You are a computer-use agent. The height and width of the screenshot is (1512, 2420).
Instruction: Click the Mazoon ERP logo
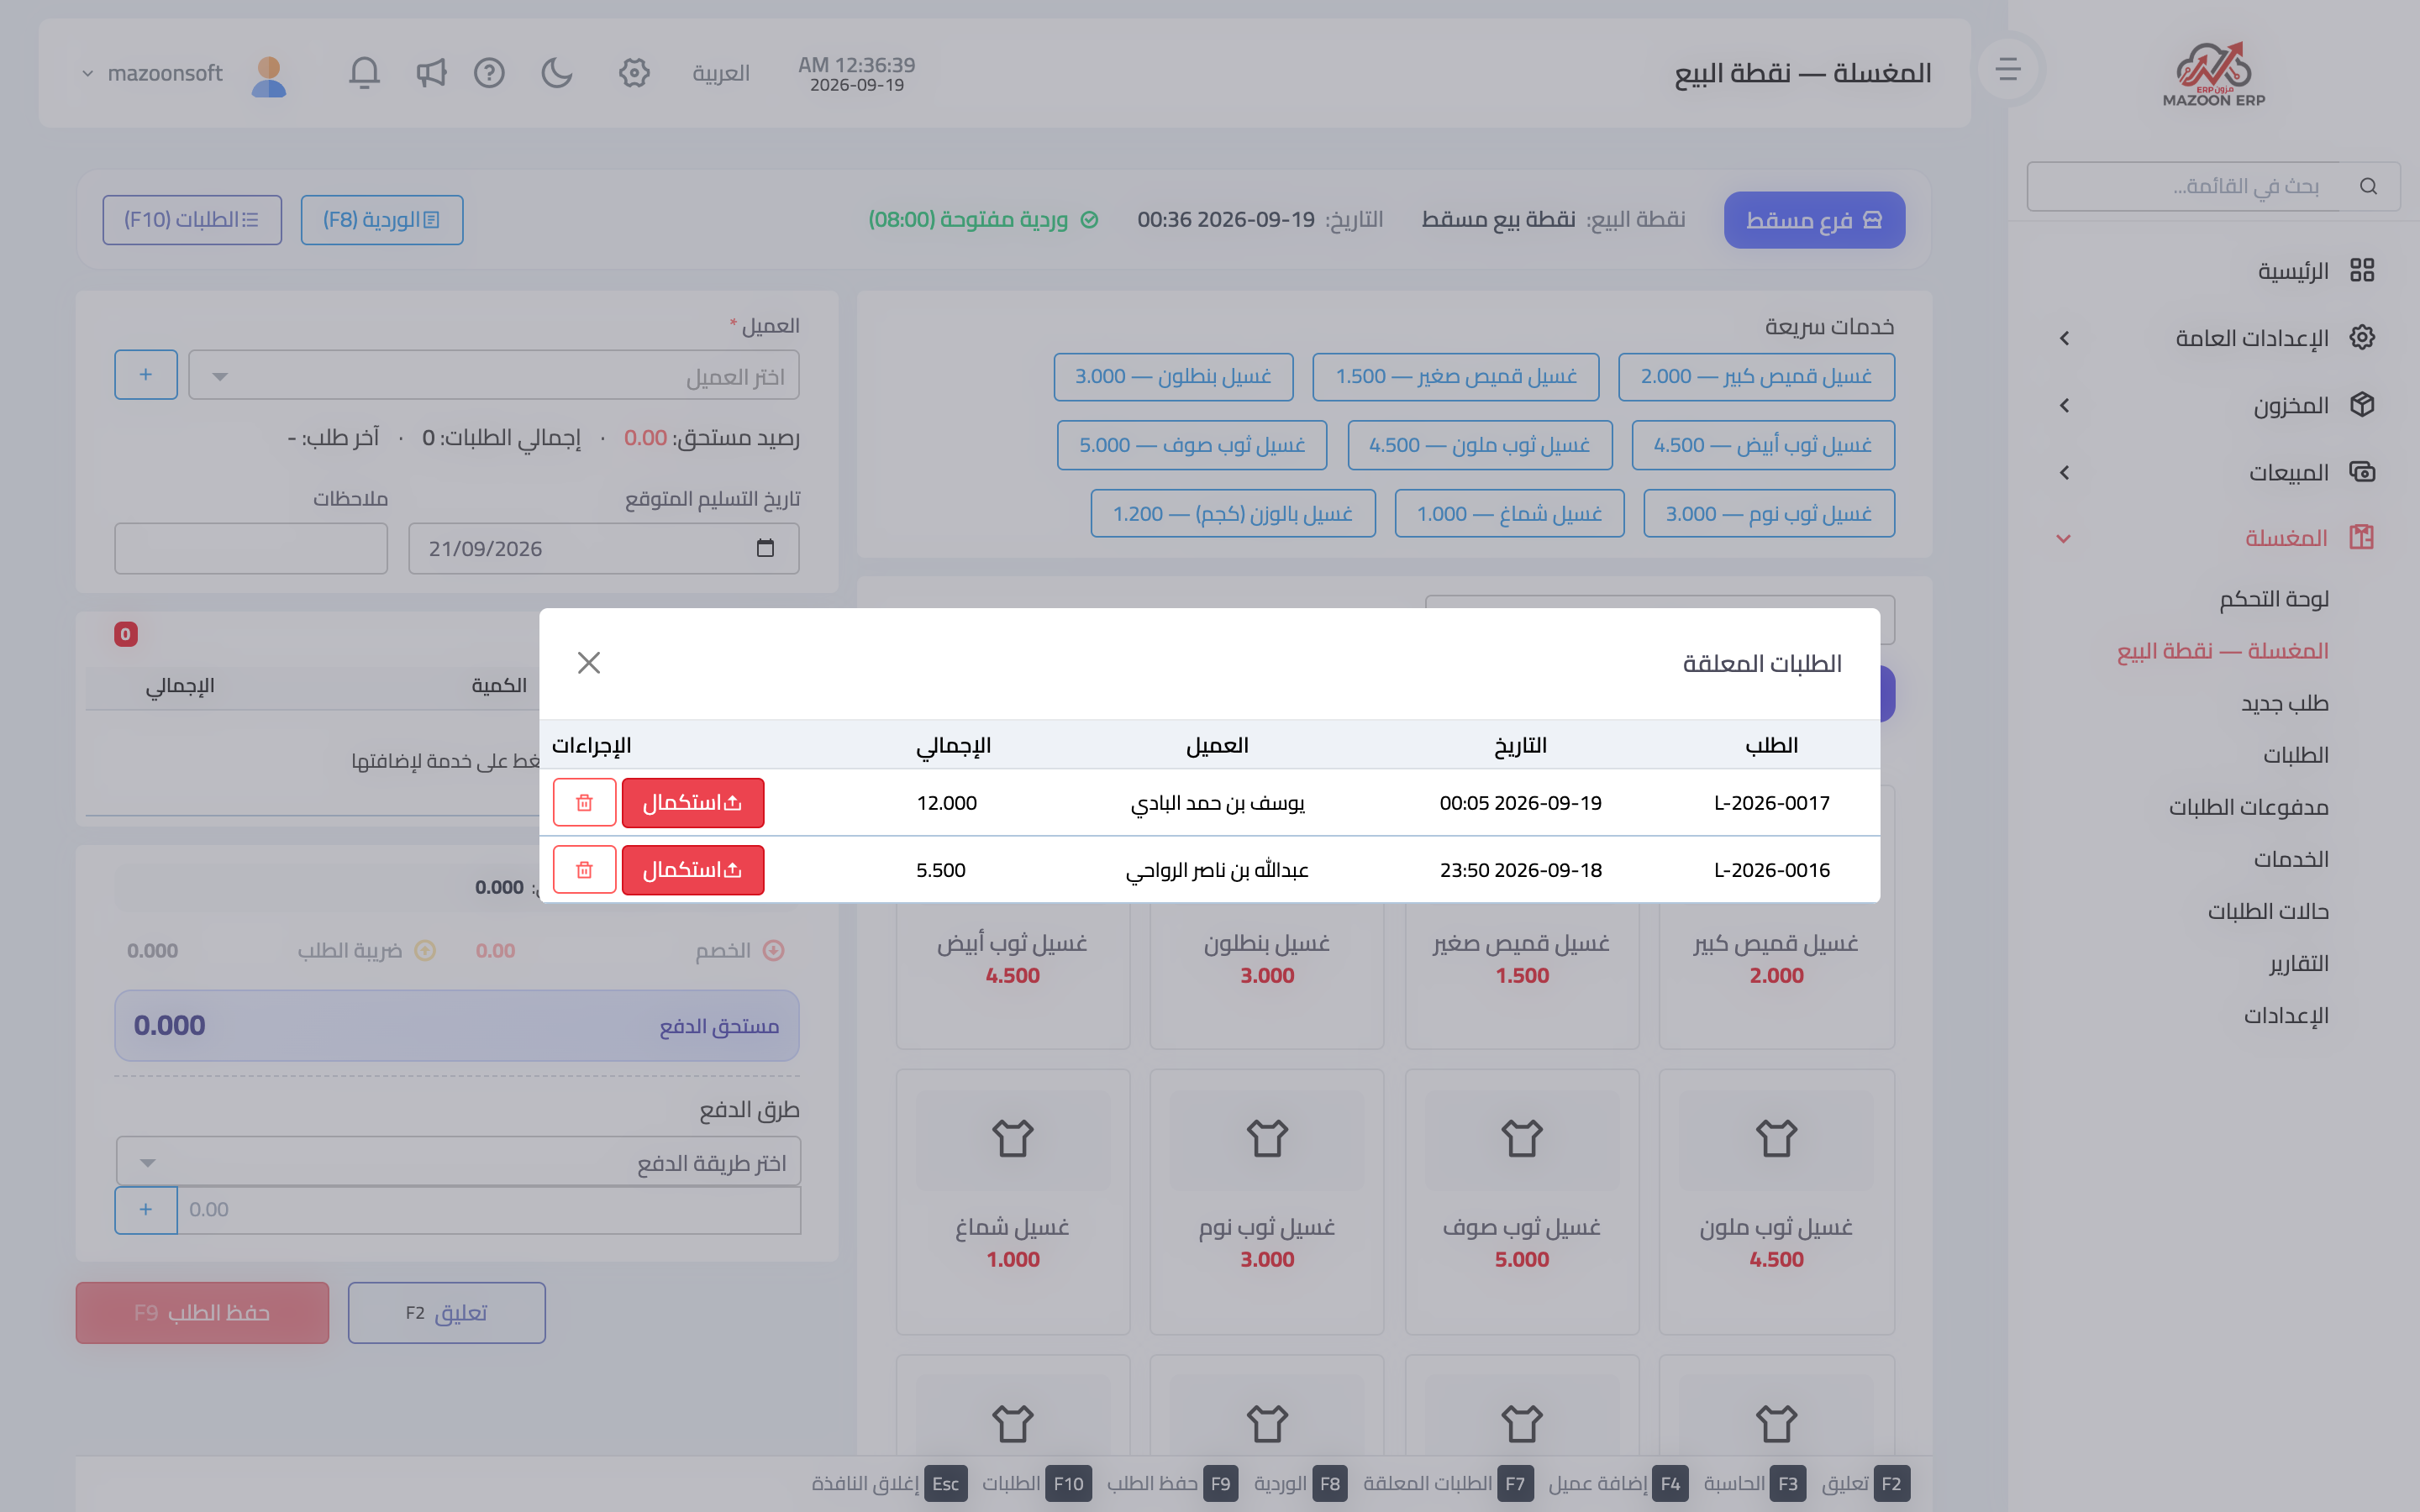click(x=2214, y=74)
